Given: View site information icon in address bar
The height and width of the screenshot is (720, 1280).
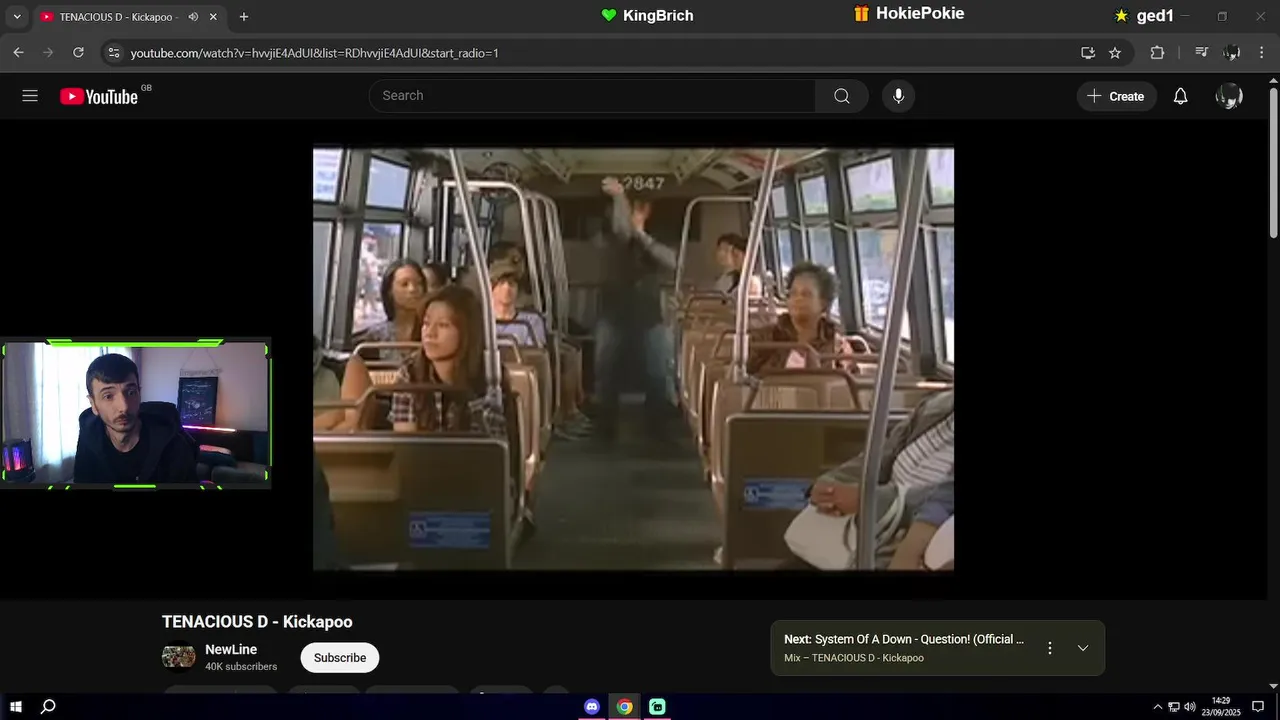Looking at the screenshot, I should coord(114,53).
